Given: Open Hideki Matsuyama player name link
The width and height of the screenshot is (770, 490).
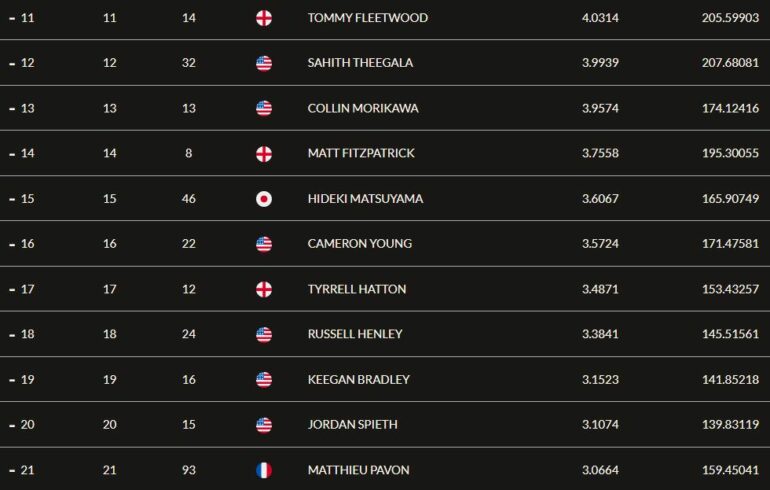Looking at the screenshot, I should click(x=365, y=198).
